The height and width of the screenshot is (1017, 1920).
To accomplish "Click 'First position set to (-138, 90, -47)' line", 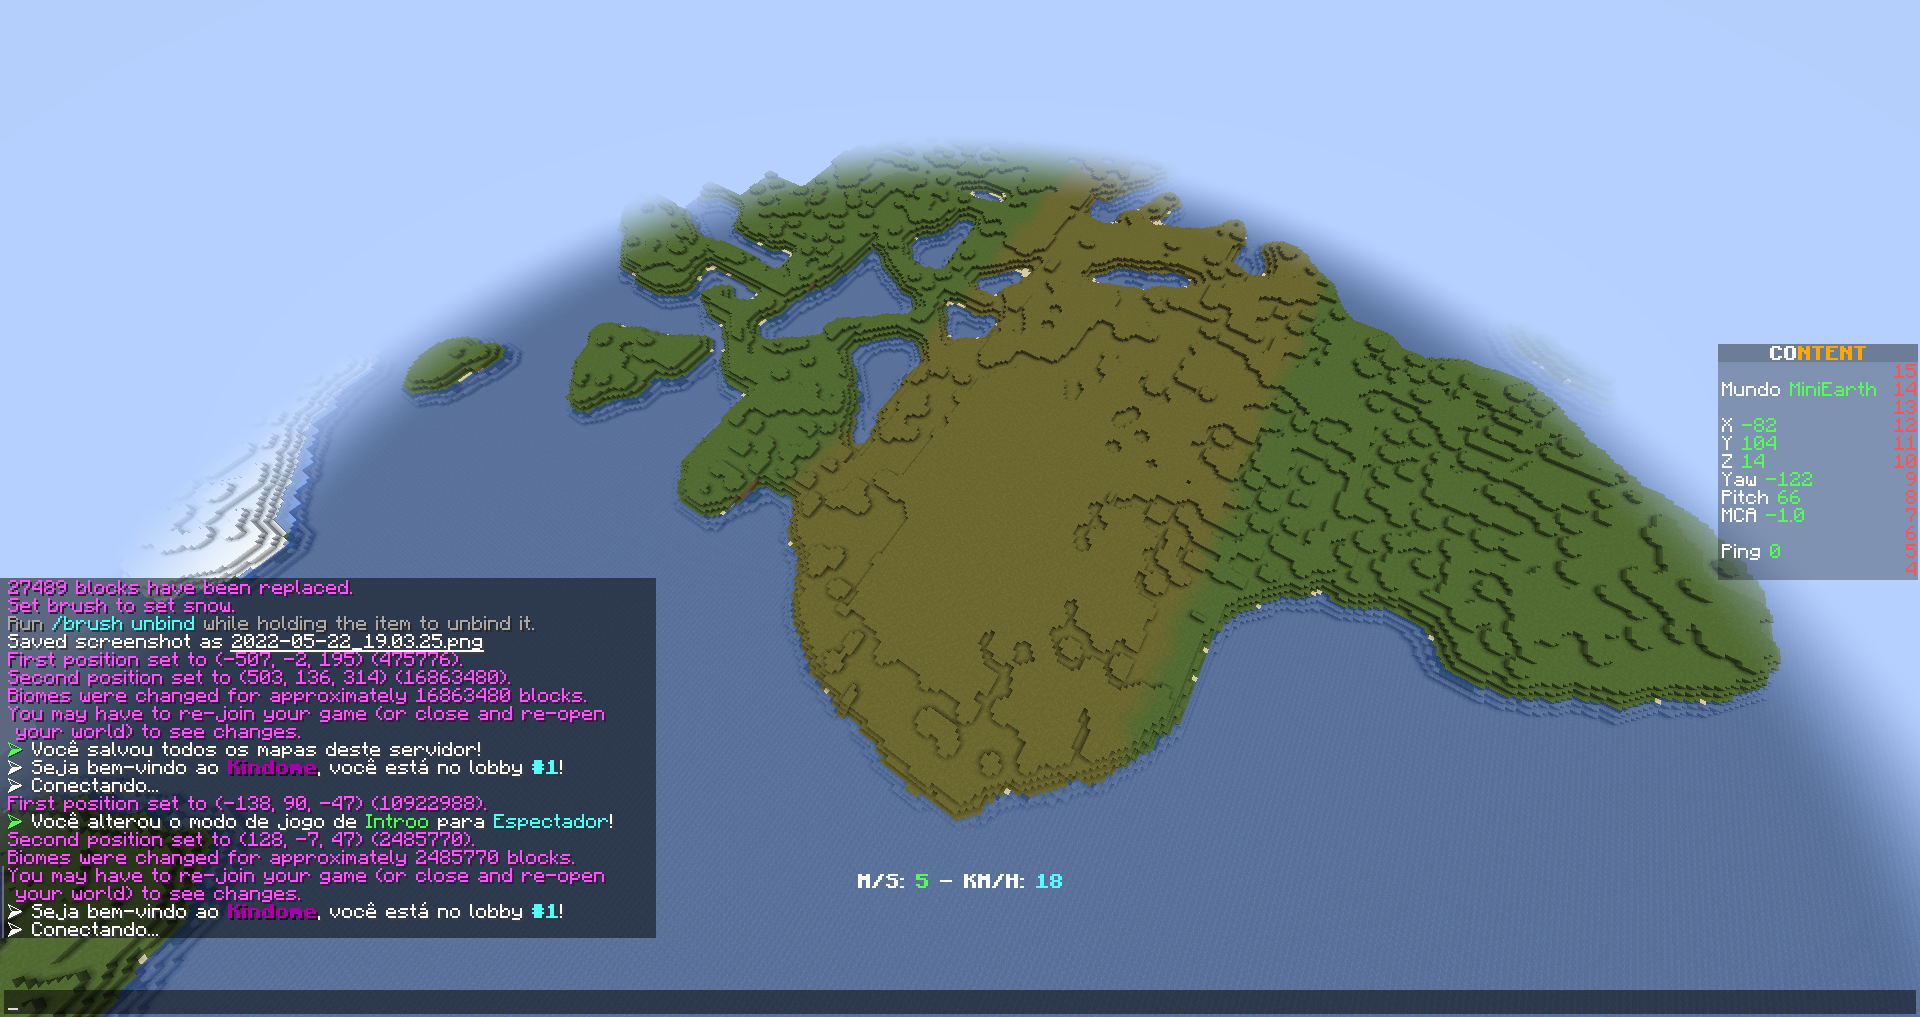I will pos(247,803).
